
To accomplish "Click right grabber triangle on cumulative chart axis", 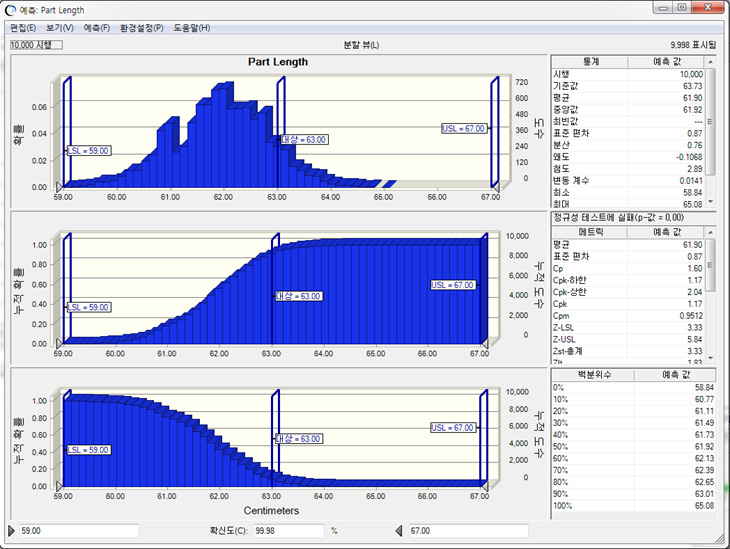I will 485,344.
